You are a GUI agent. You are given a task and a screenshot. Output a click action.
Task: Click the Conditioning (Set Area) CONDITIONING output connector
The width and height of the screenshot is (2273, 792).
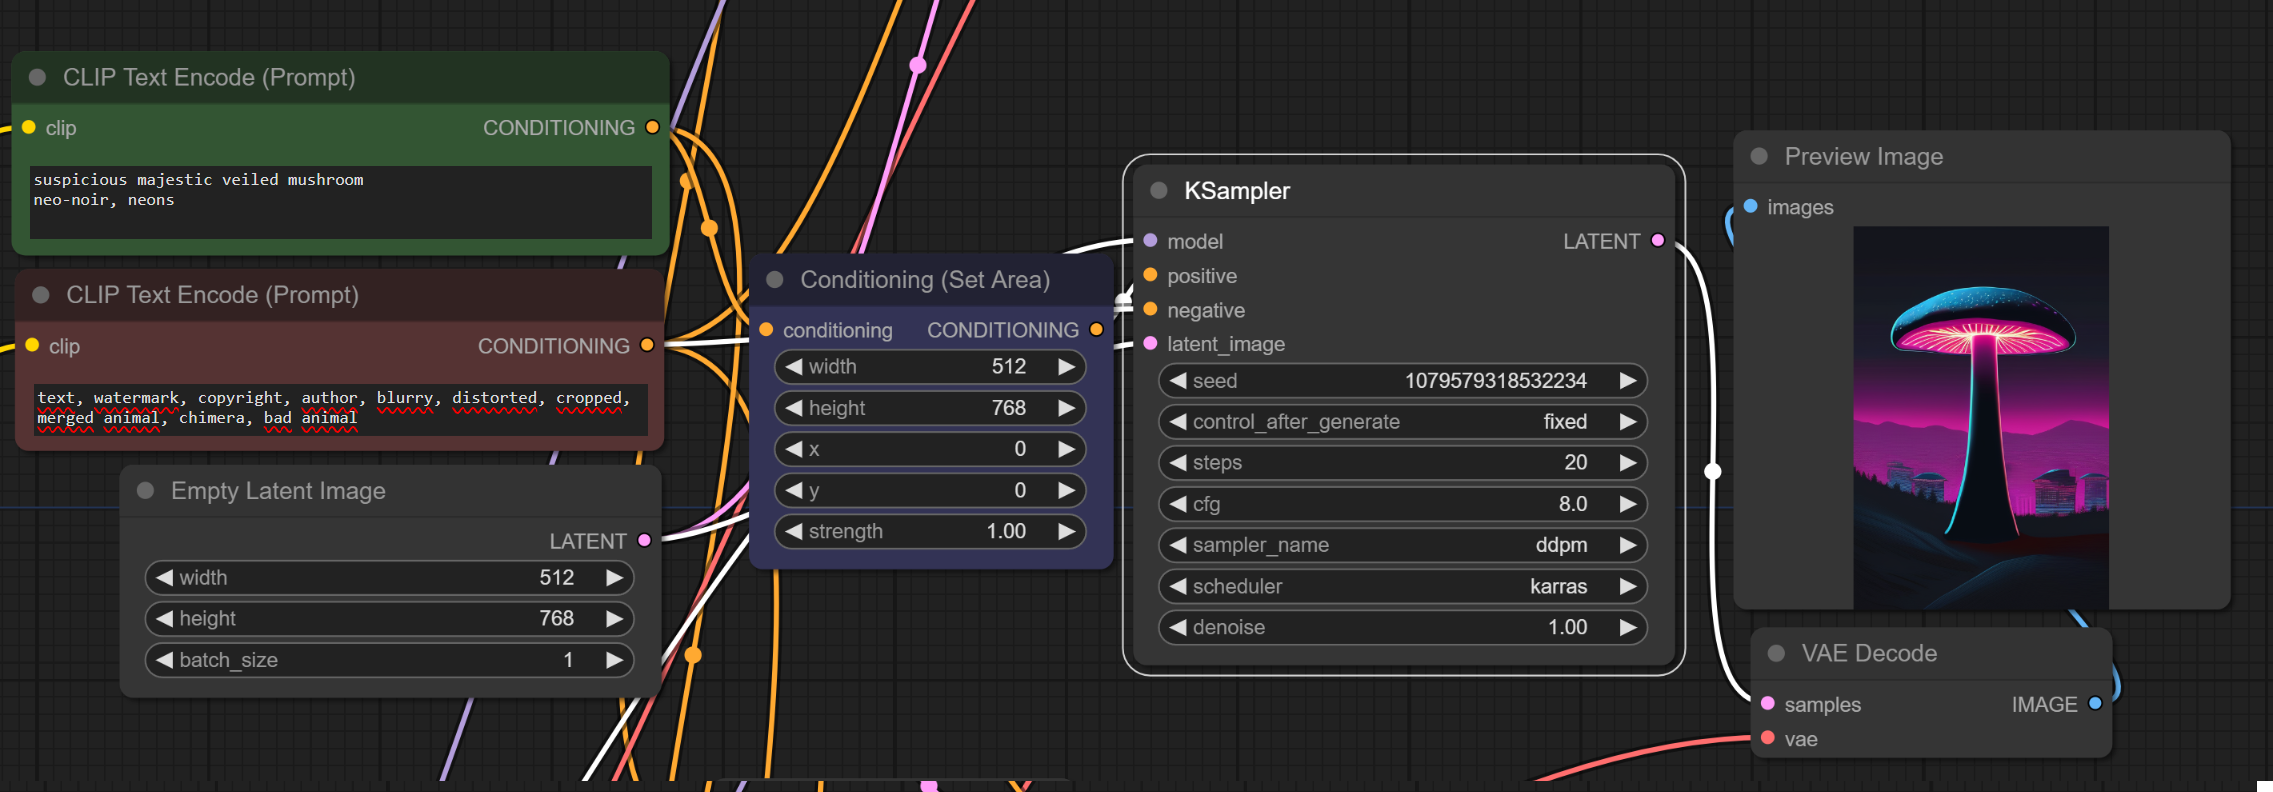click(1096, 330)
